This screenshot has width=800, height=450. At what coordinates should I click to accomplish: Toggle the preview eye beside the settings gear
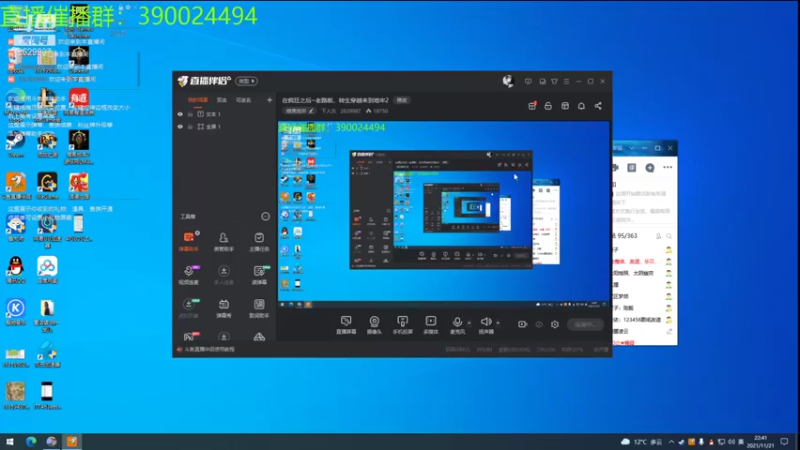click(x=539, y=324)
